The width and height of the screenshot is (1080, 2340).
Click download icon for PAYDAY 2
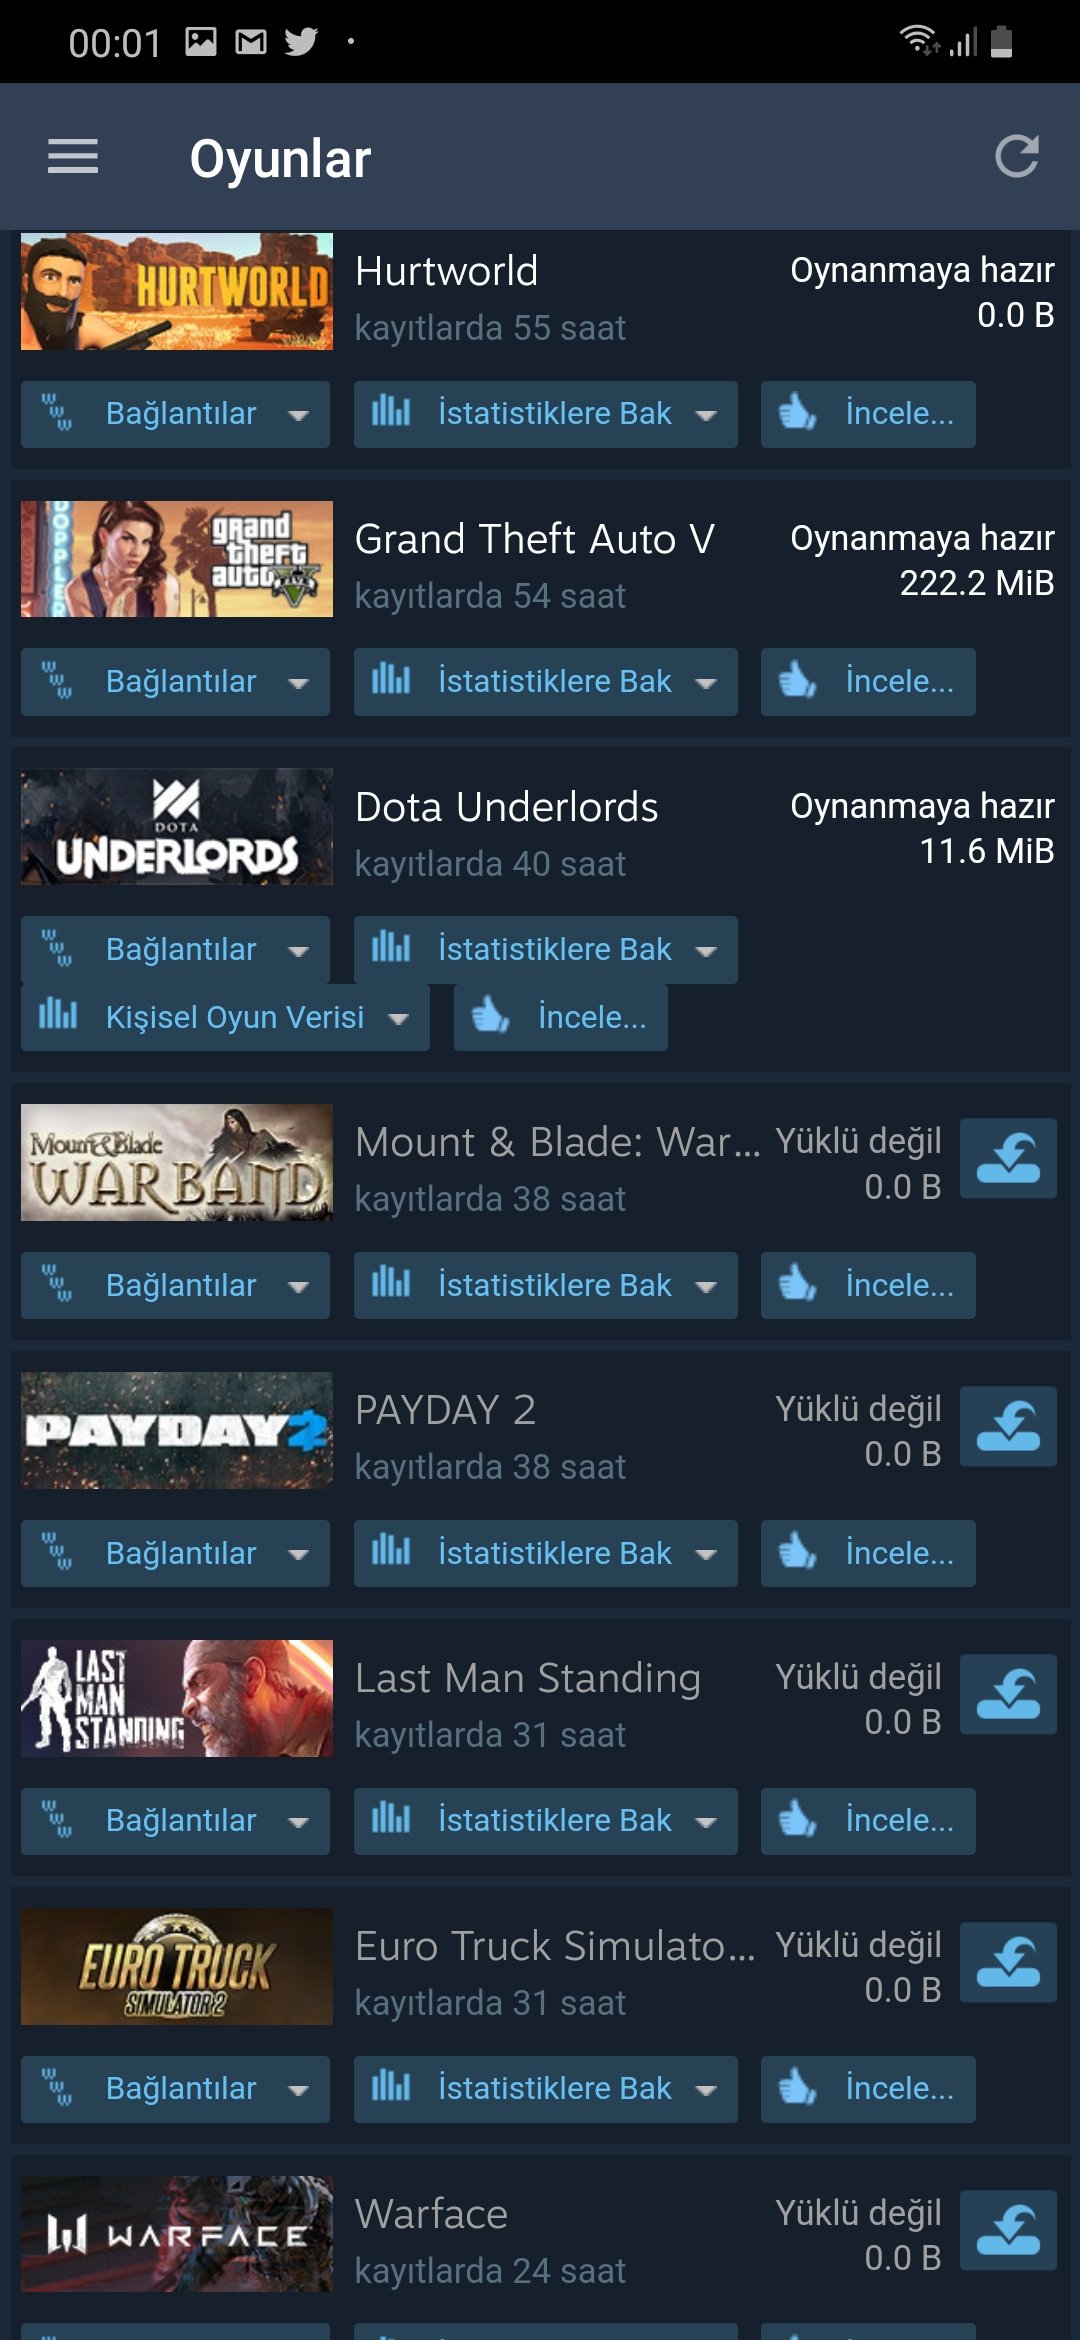1008,1426
